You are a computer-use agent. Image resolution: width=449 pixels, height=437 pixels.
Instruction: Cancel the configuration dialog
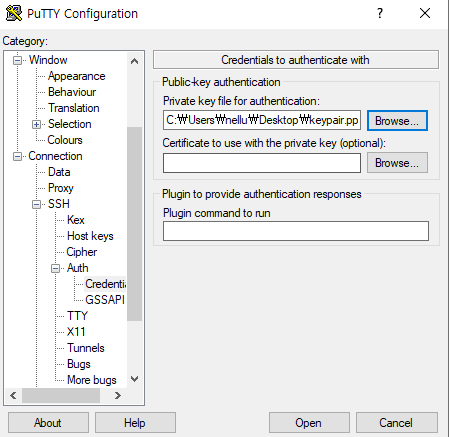click(x=397, y=423)
